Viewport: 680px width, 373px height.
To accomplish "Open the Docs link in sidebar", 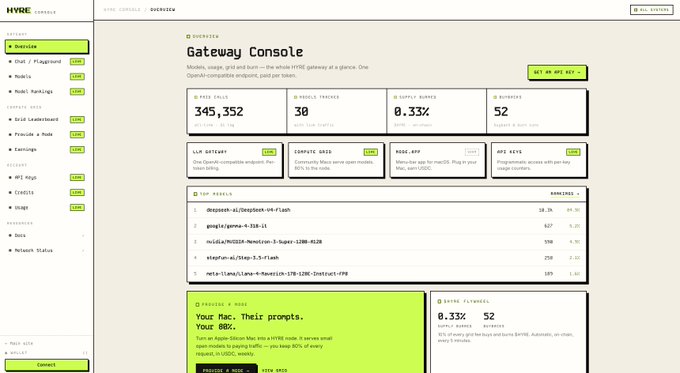I will (x=47, y=236).
